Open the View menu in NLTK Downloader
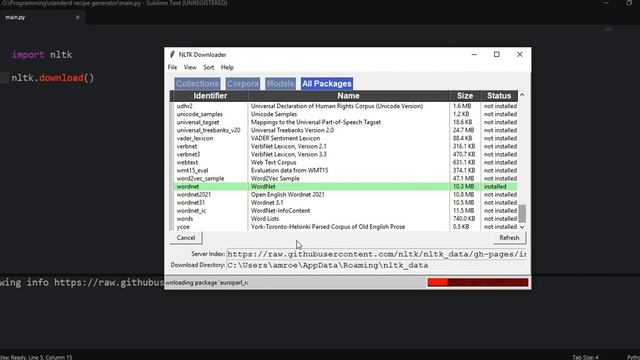Viewport: 640px width, 360px height. pos(190,67)
